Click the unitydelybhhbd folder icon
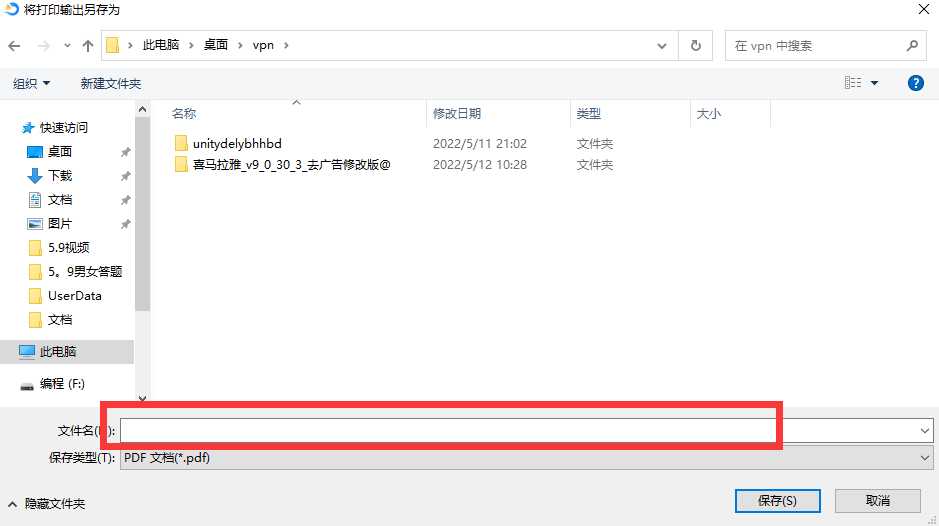The image size is (939, 526). click(x=181, y=143)
